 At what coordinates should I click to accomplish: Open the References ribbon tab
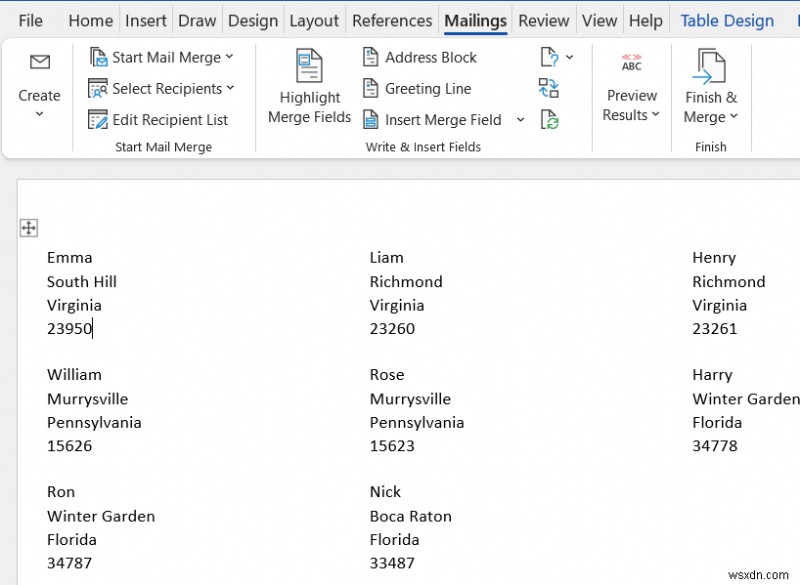[391, 20]
